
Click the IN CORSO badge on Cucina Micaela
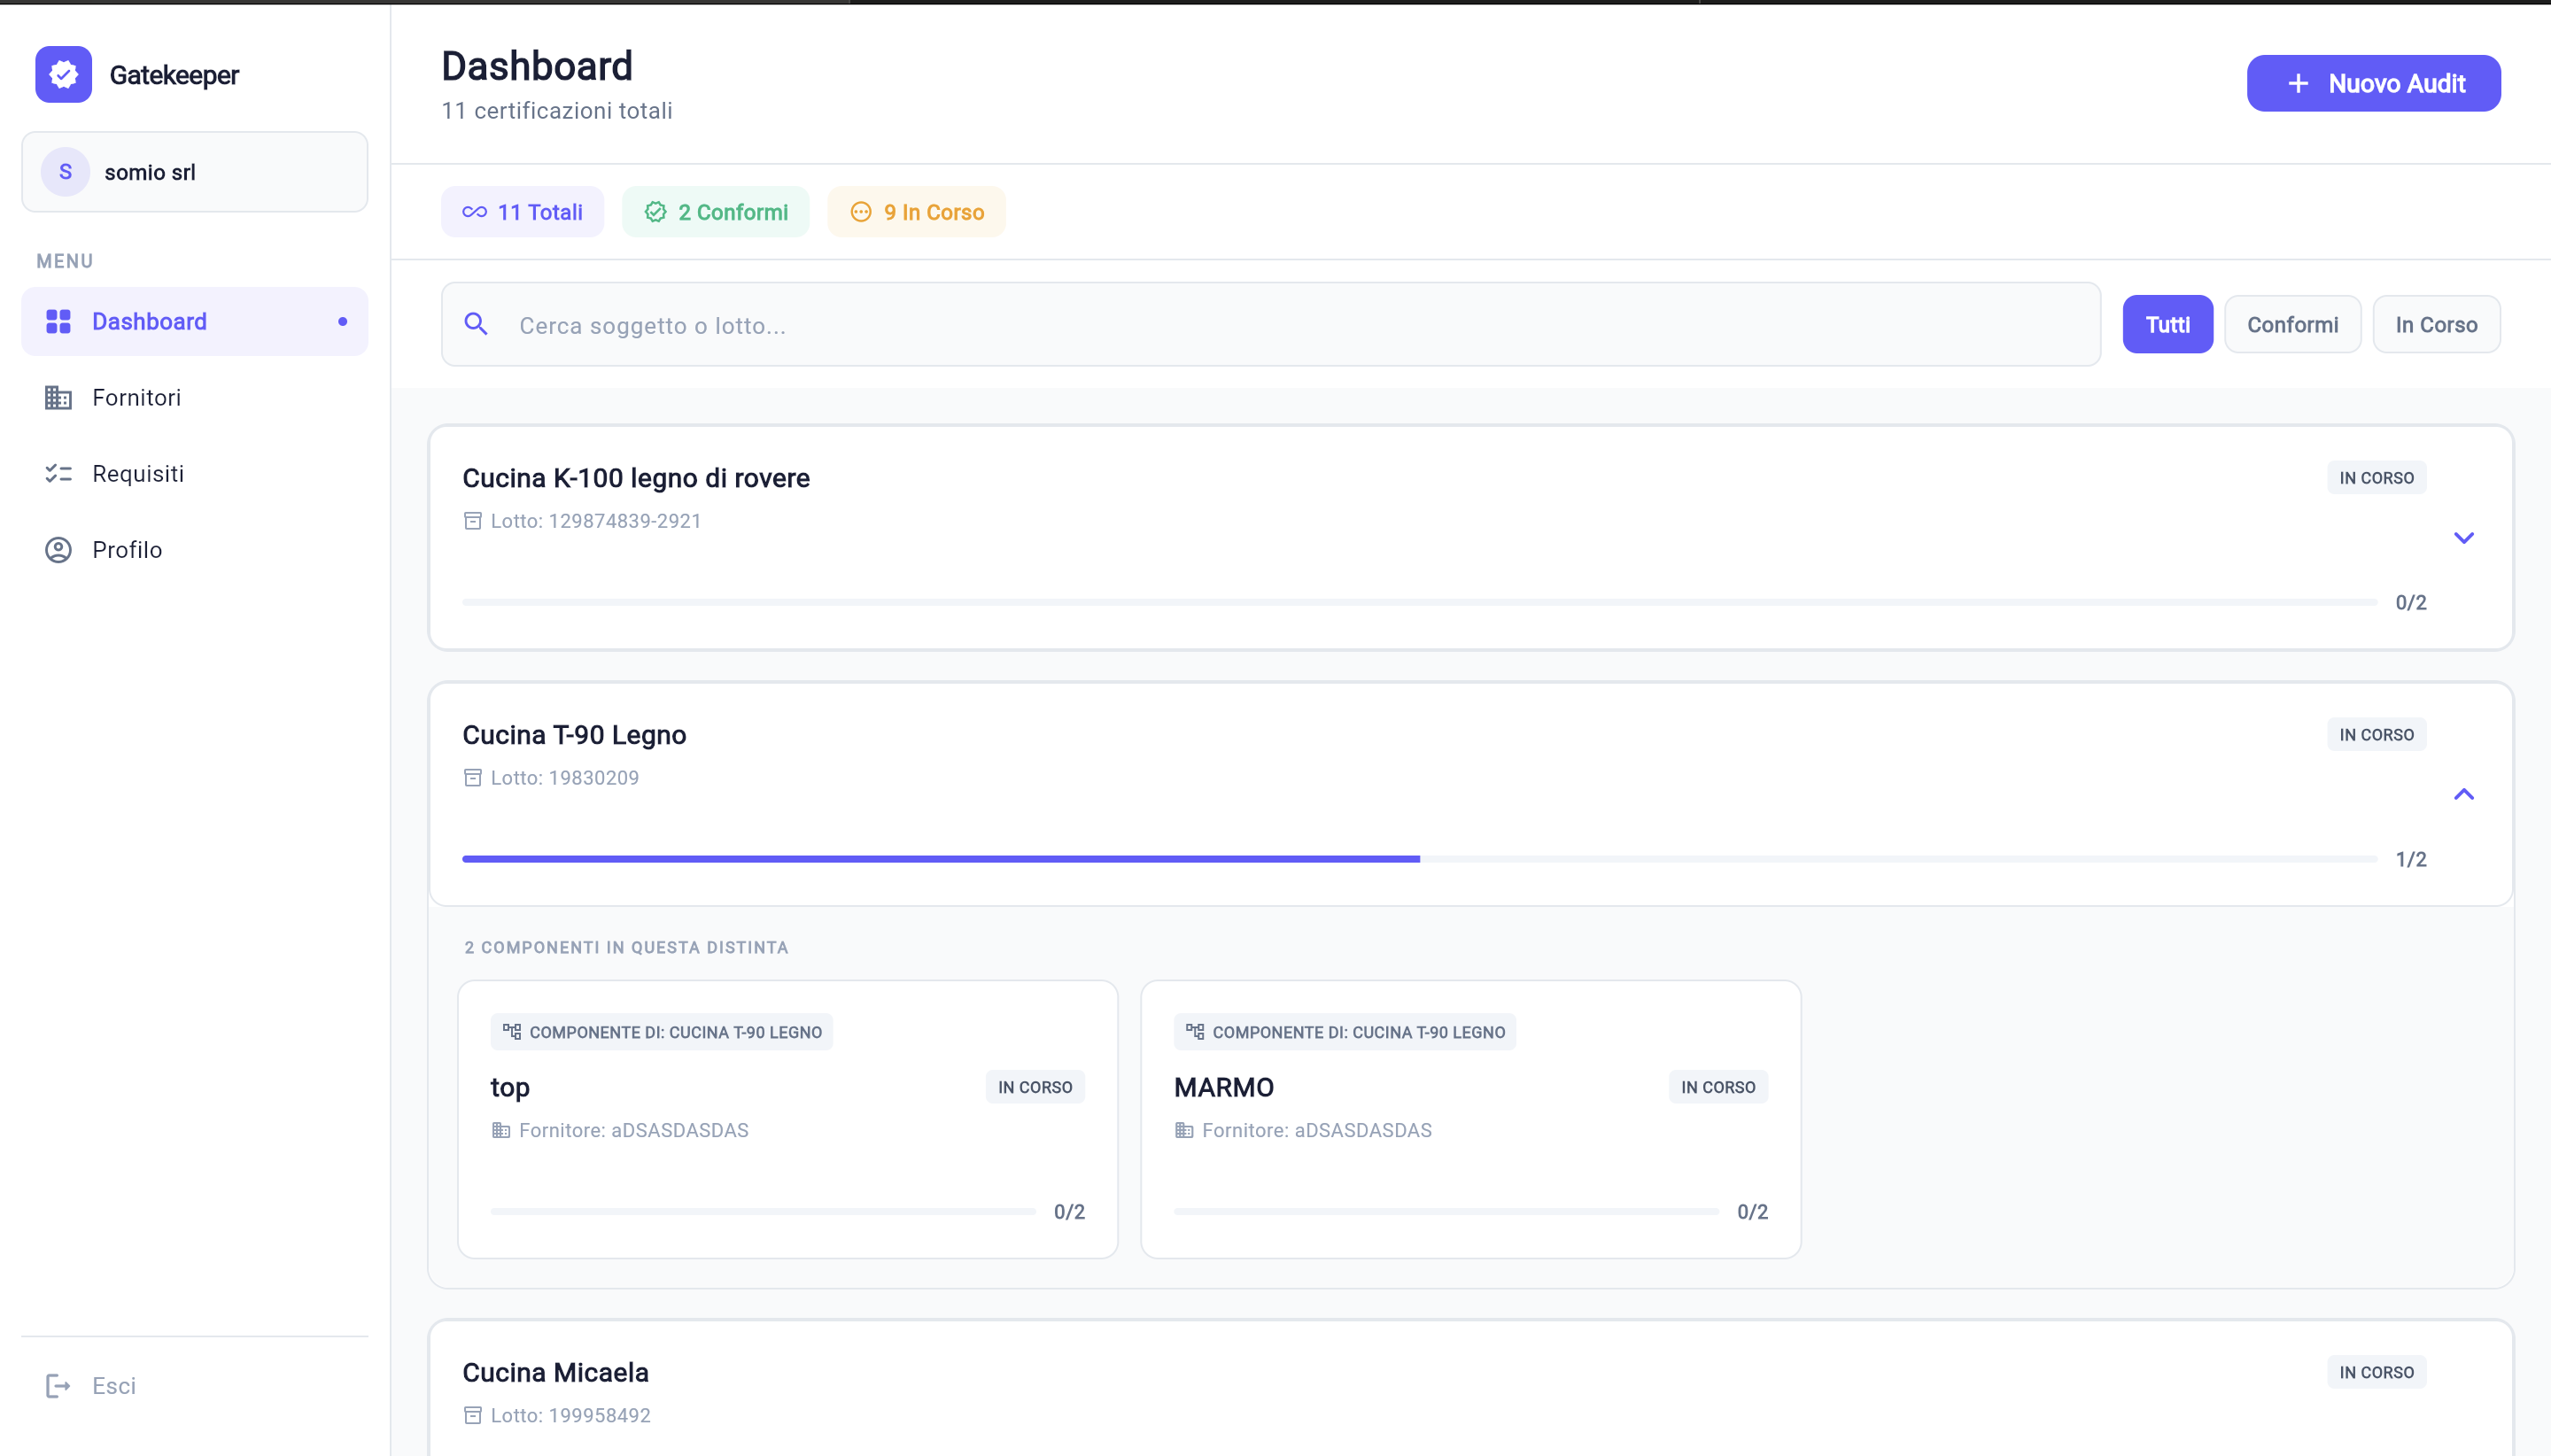(2376, 1373)
